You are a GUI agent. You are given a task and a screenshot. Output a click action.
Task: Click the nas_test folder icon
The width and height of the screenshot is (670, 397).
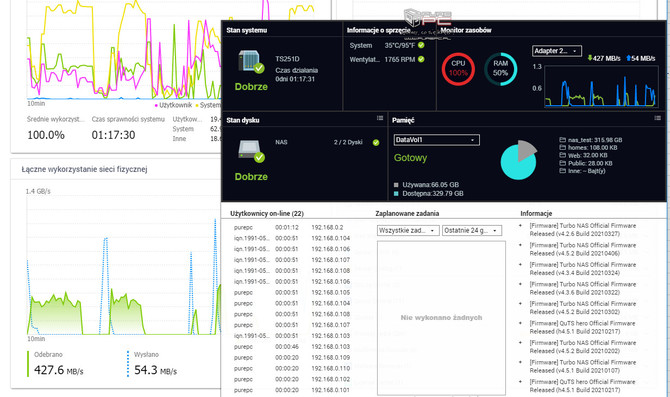pyautogui.click(x=562, y=140)
